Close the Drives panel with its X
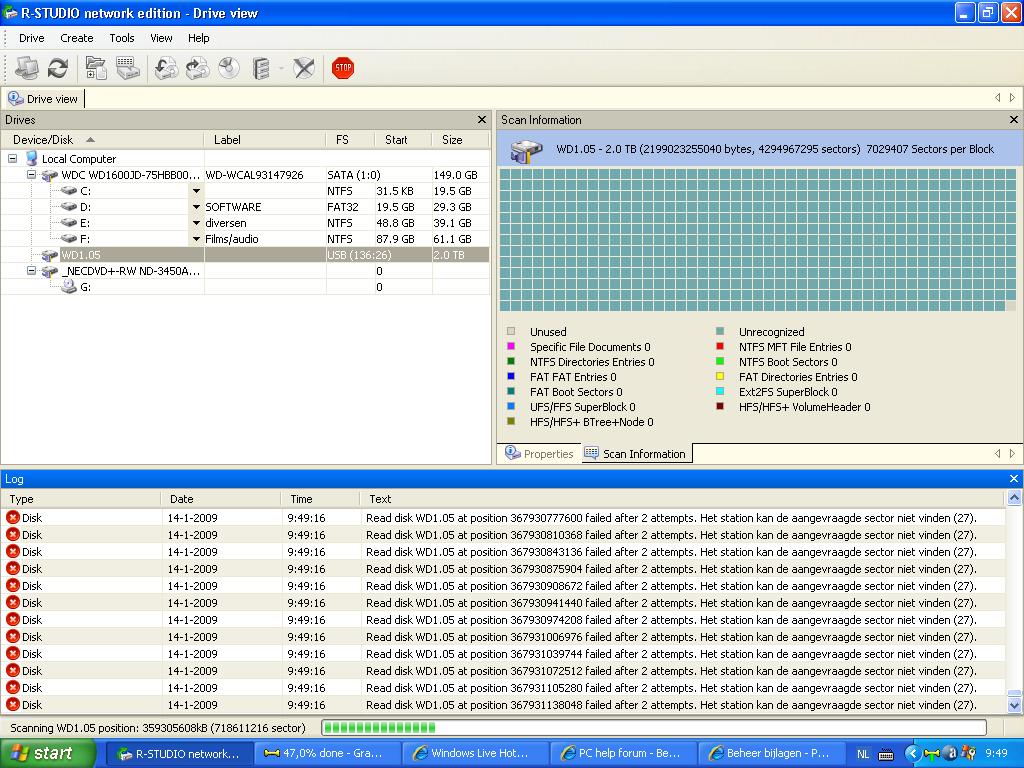This screenshot has width=1024, height=768. pos(482,120)
